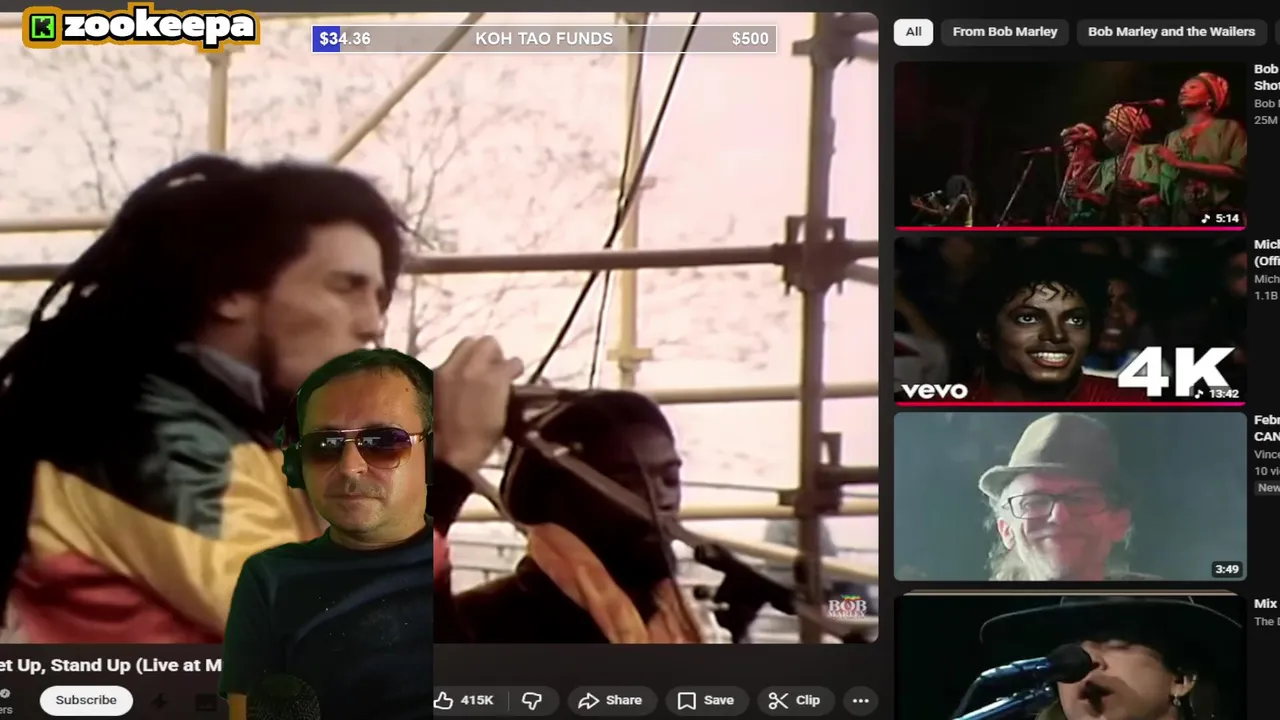This screenshot has height=720, width=1280.
Task: Click the scissors Clip button
Action: coord(795,700)
